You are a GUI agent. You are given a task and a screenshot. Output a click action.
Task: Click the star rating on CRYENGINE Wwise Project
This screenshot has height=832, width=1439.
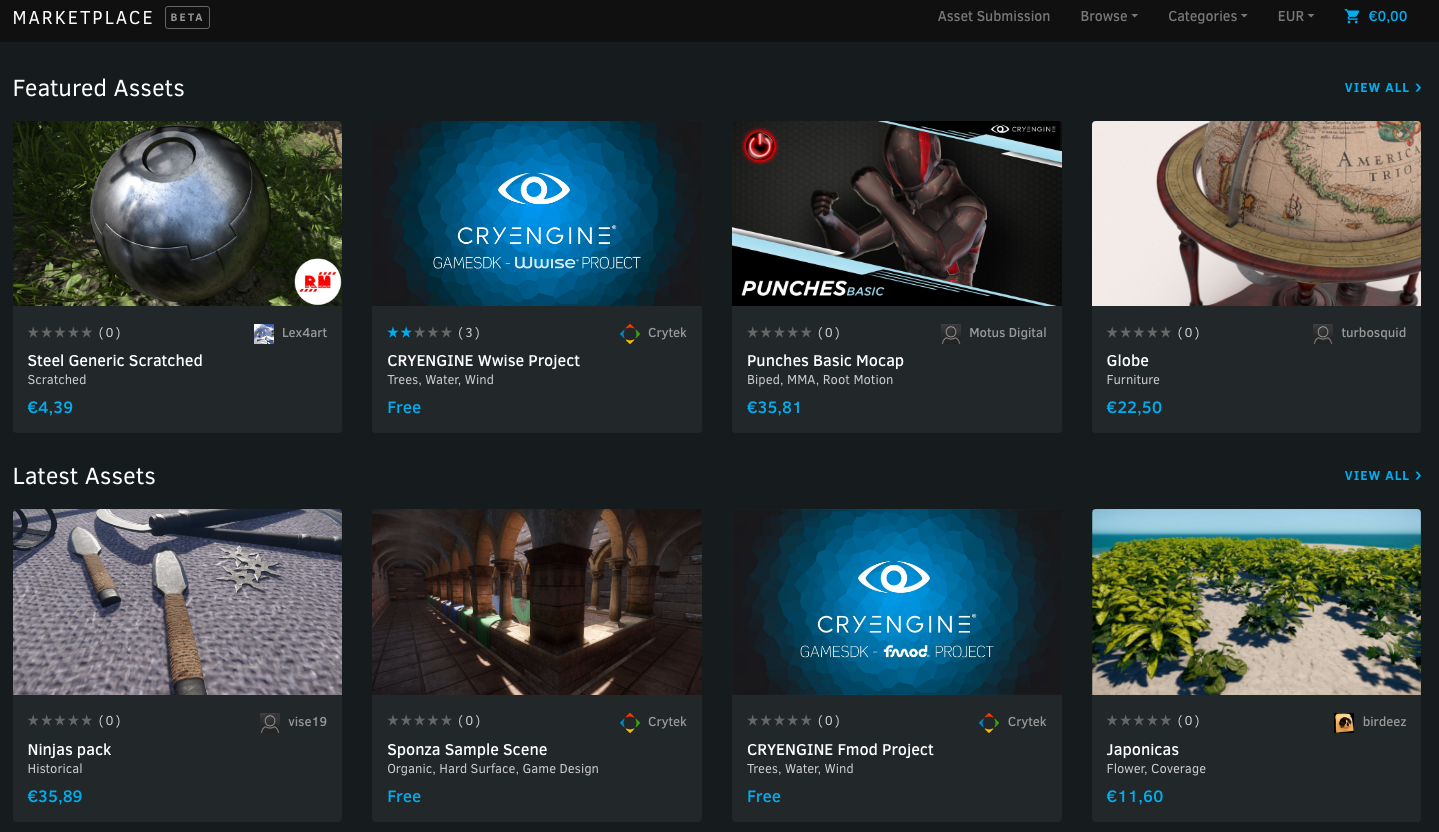pyautogui.click(x=419, y=333)
